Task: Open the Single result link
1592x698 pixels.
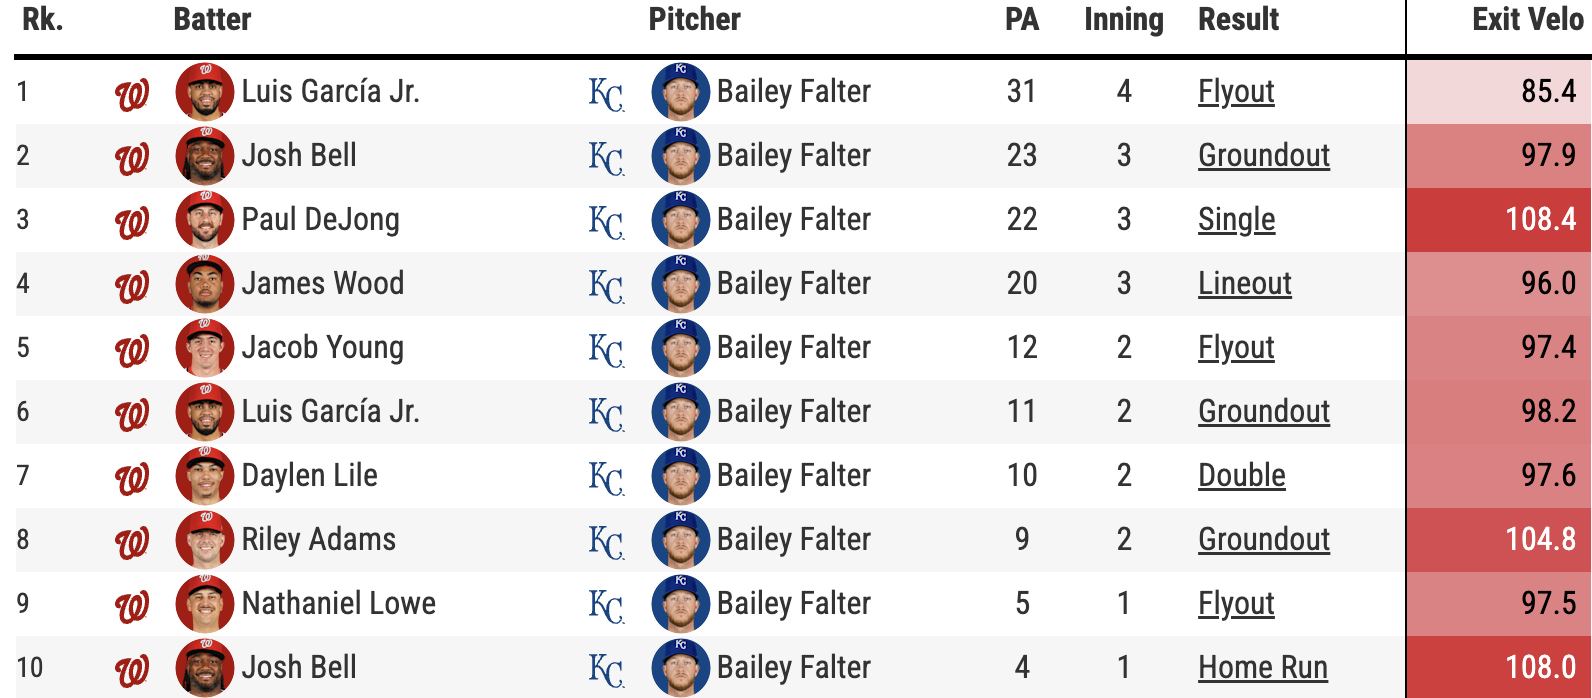Action: (x=1236, y=220)
